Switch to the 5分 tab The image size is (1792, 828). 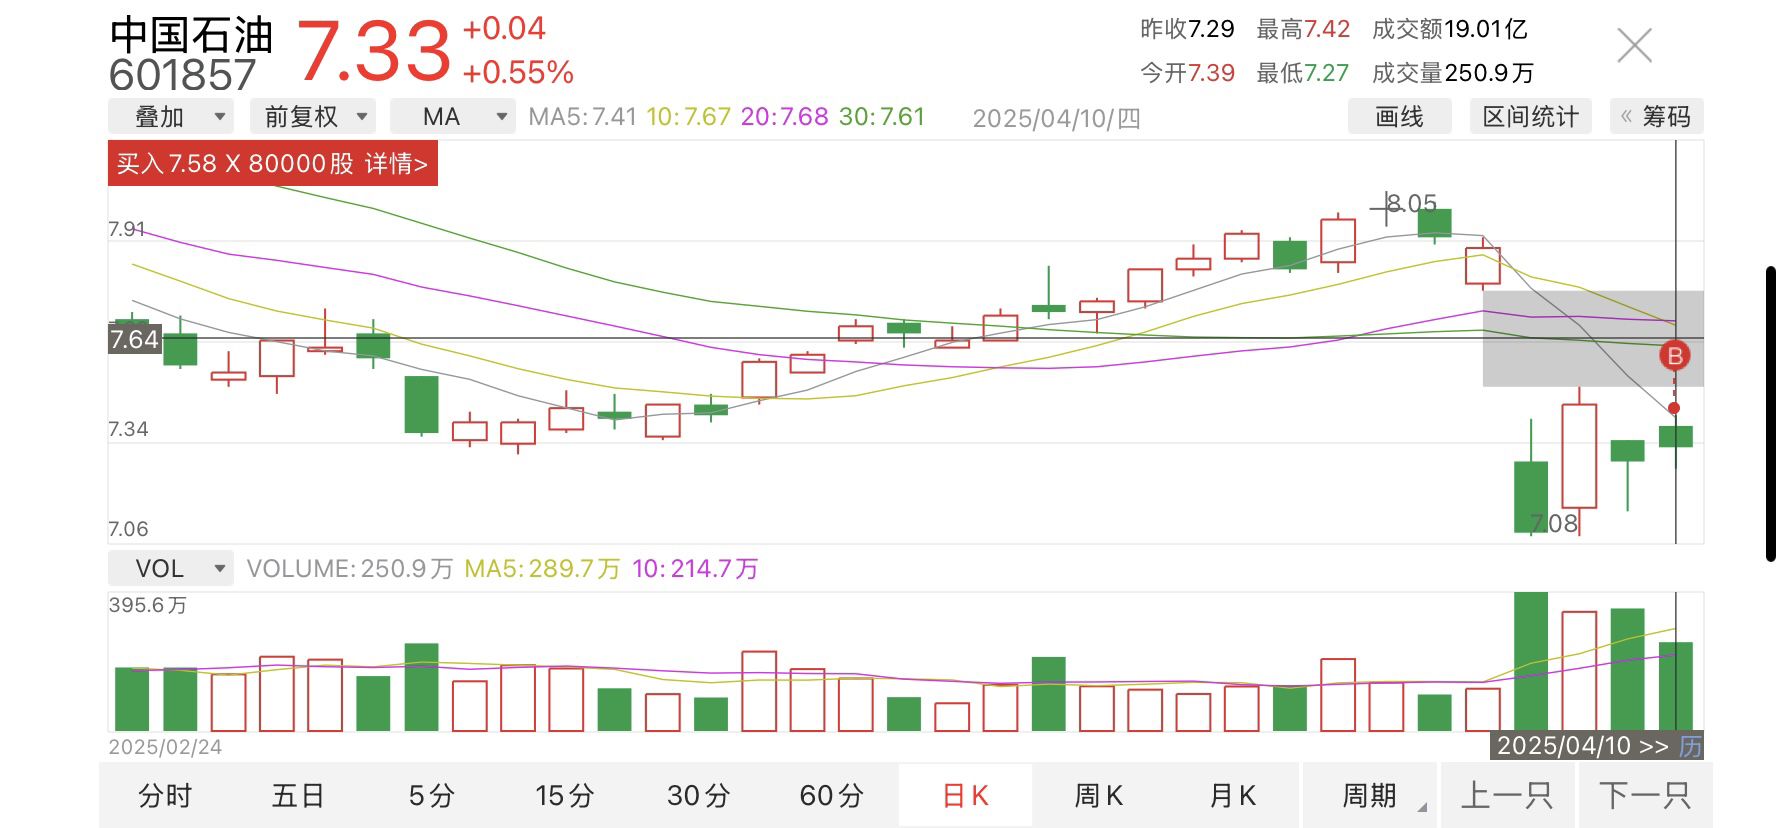(x=431, y=796)
